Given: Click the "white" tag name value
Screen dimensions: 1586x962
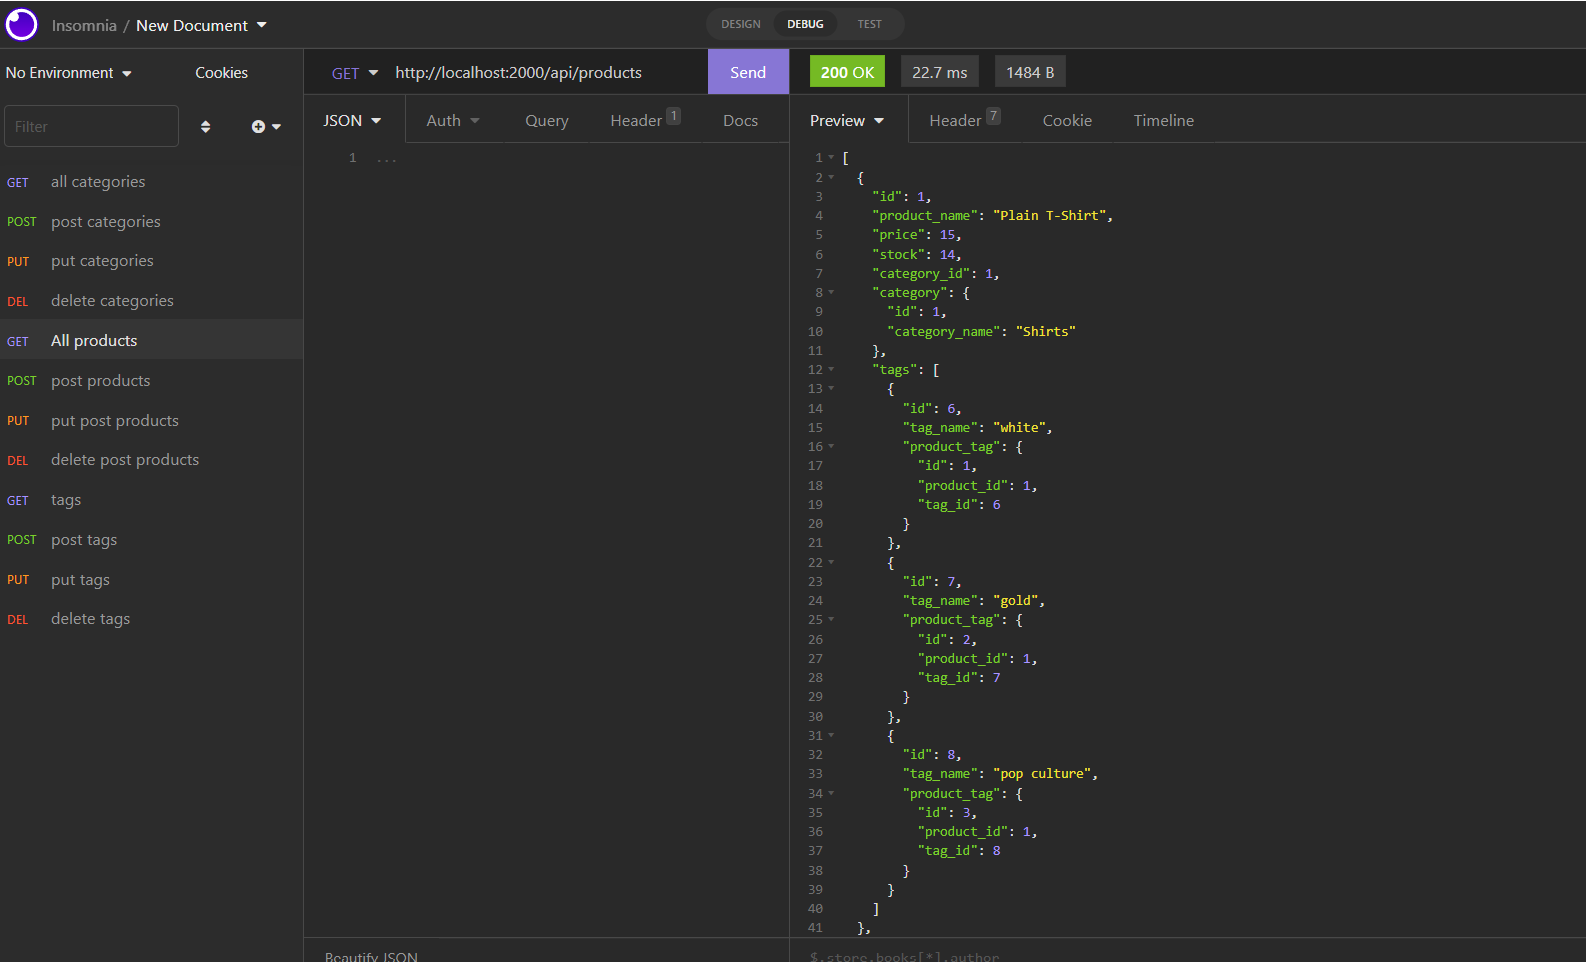Looking at the screenshot, I should tap(1019, 428).
